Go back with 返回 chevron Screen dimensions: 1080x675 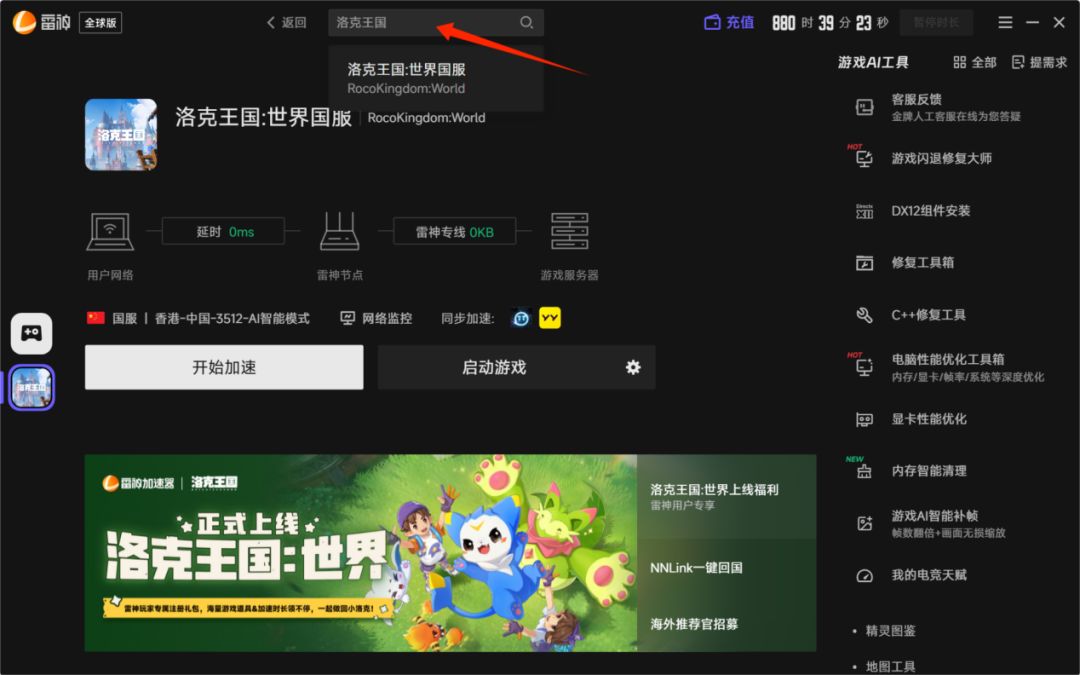click(x=287, y=23)
